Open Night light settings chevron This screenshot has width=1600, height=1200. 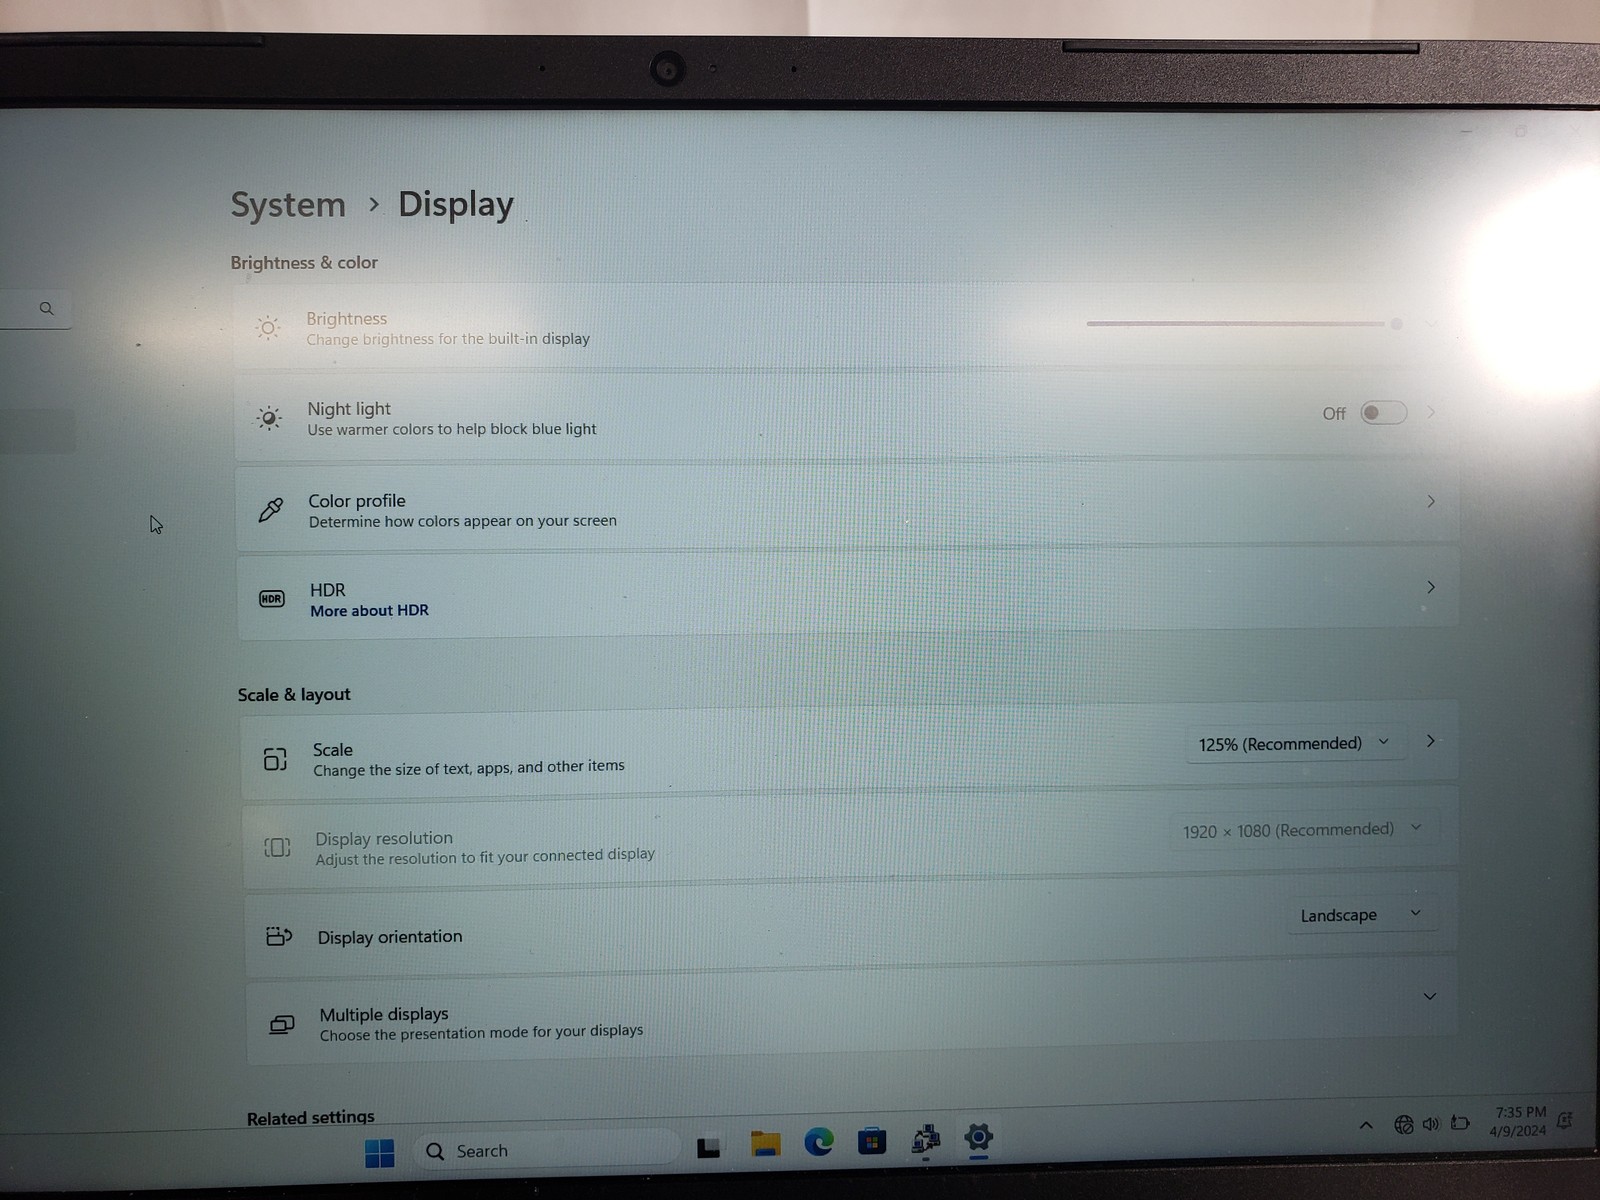click(1432, 412)
